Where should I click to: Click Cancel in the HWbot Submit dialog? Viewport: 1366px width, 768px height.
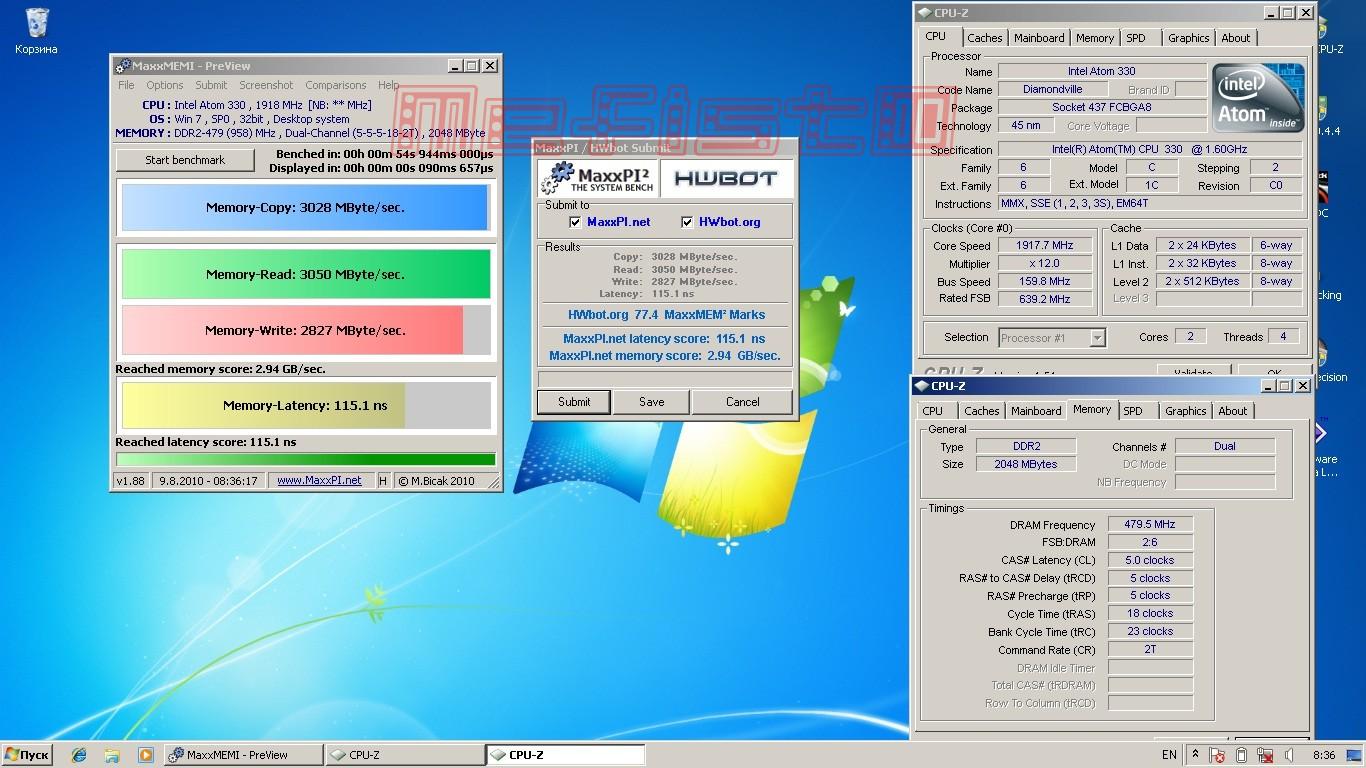tap(742, 402)
